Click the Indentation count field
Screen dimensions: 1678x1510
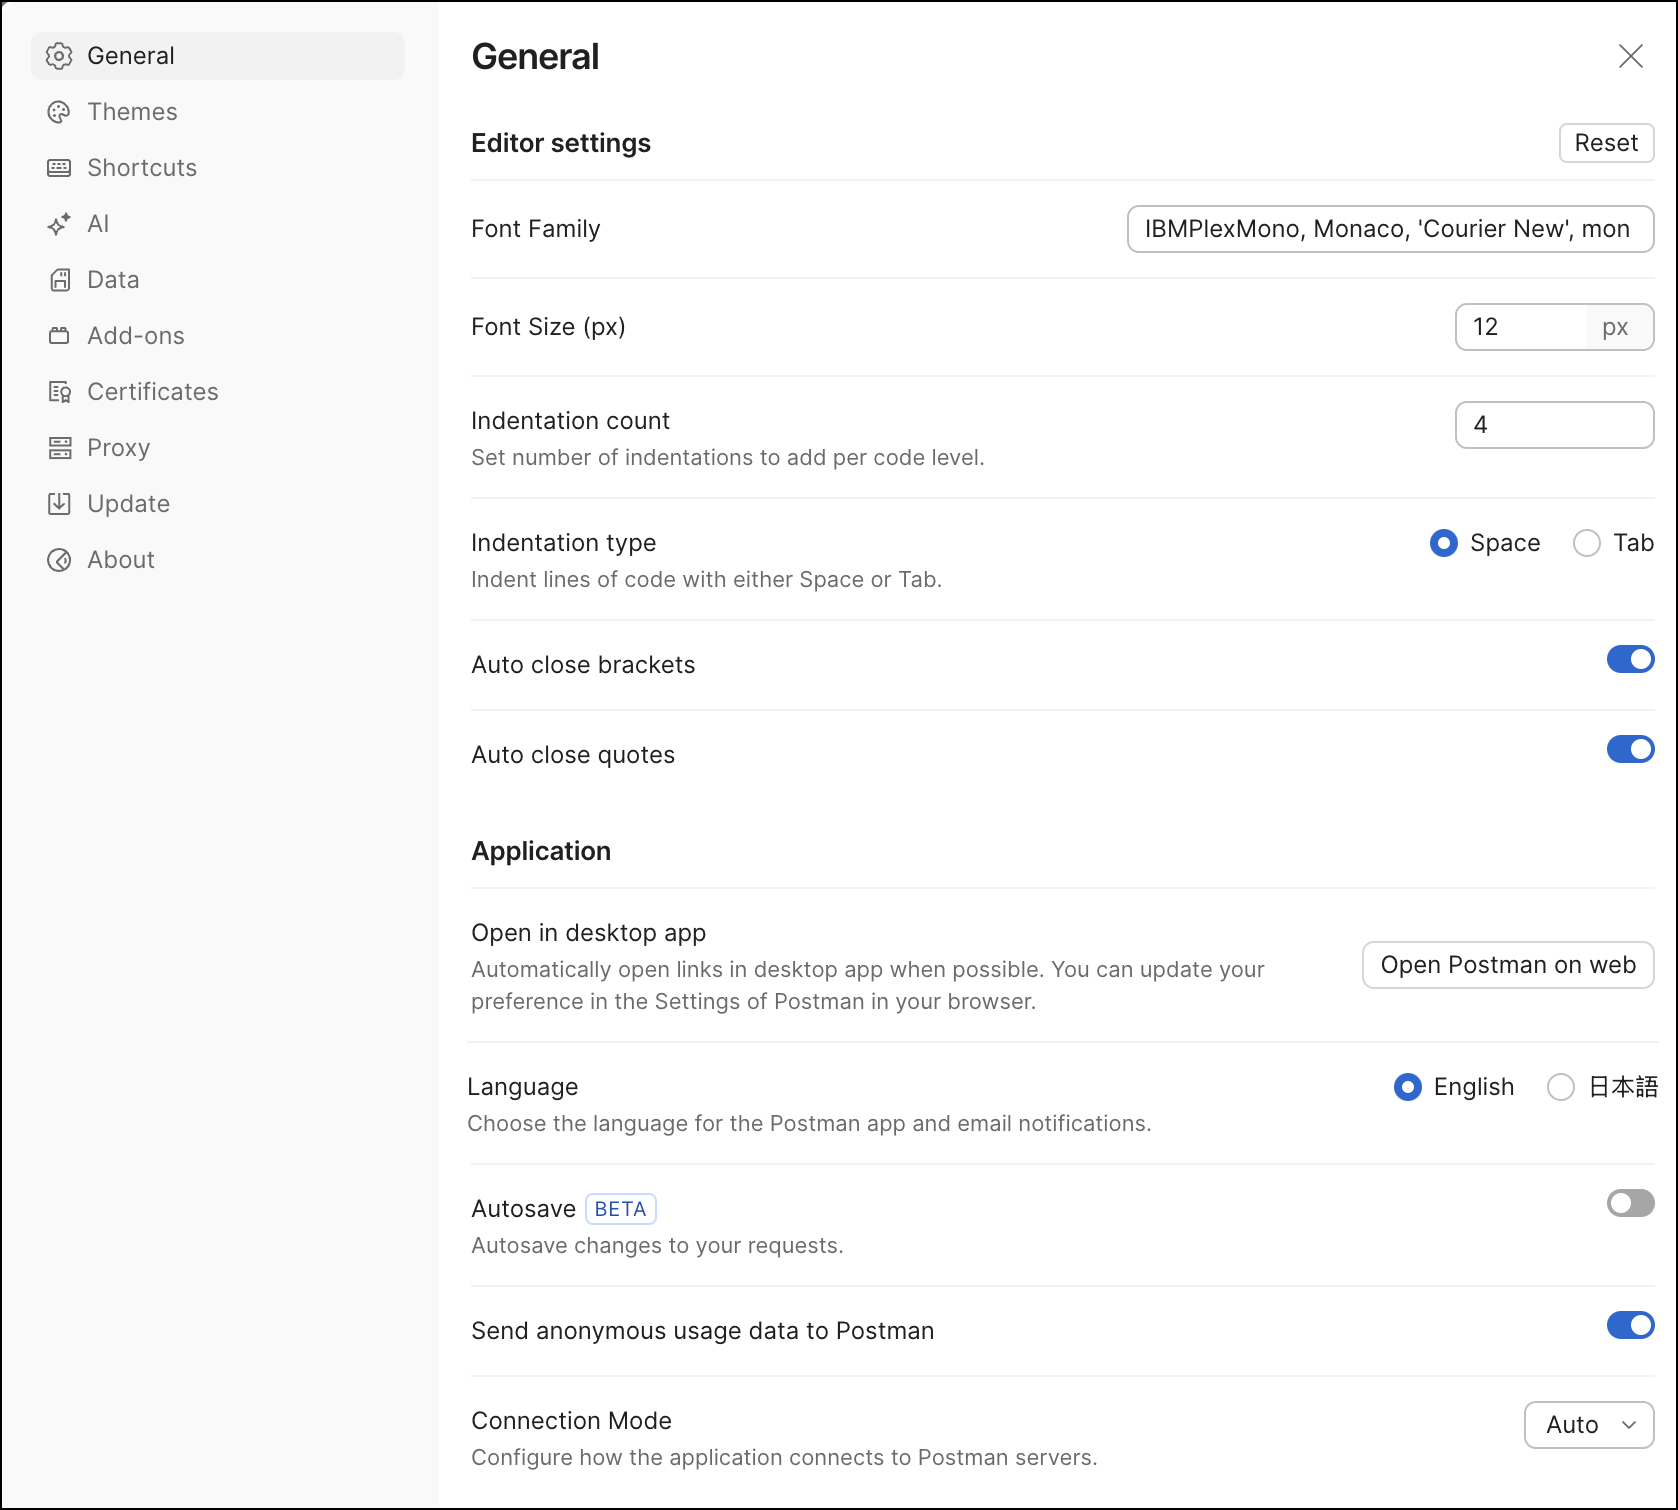click(1553, 425)
